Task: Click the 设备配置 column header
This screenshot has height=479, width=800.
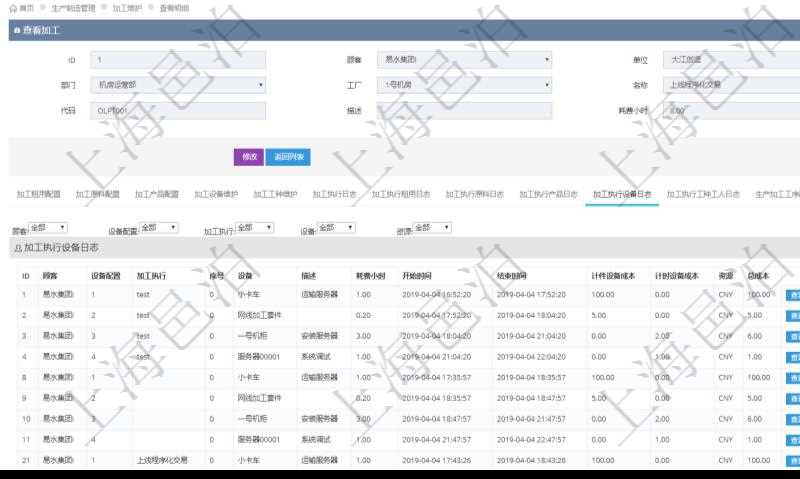Action: coord(106,276)
